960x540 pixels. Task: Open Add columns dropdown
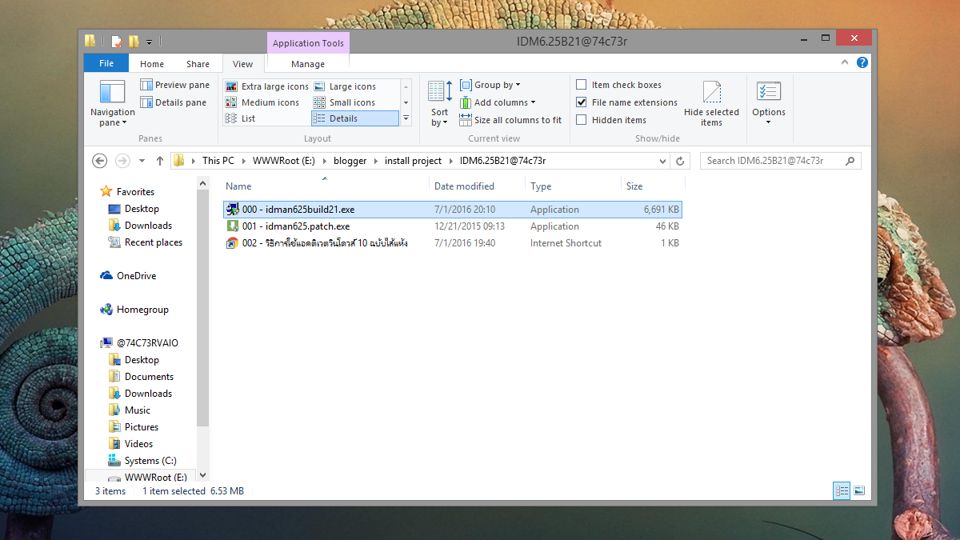[x=497, y=102]
